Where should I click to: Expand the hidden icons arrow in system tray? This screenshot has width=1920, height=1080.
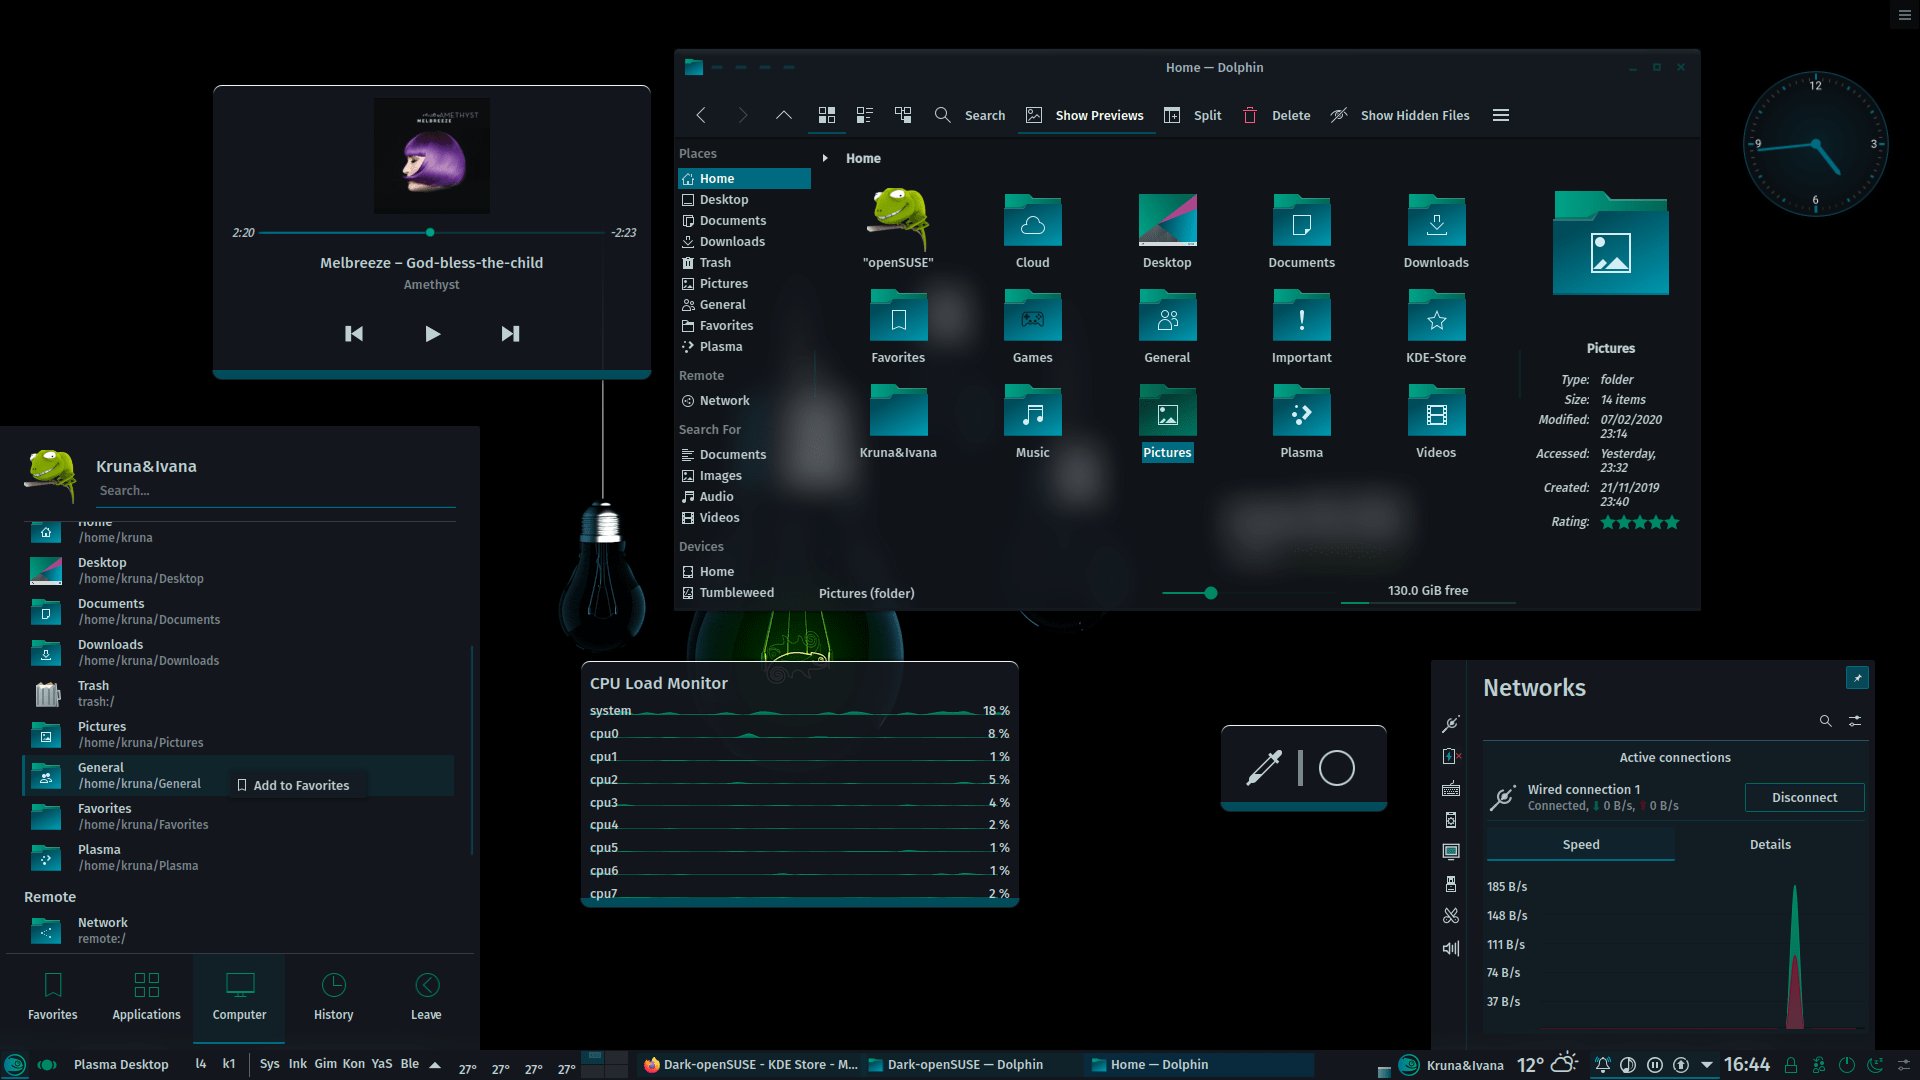coord(1708,1064)
